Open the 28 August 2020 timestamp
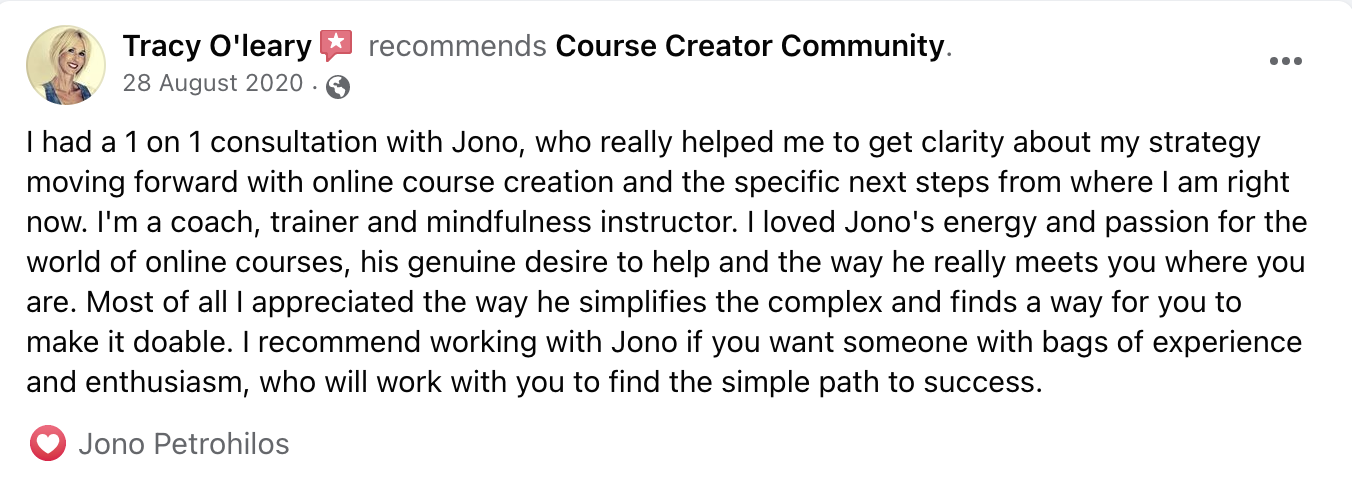 click(212, 84)
